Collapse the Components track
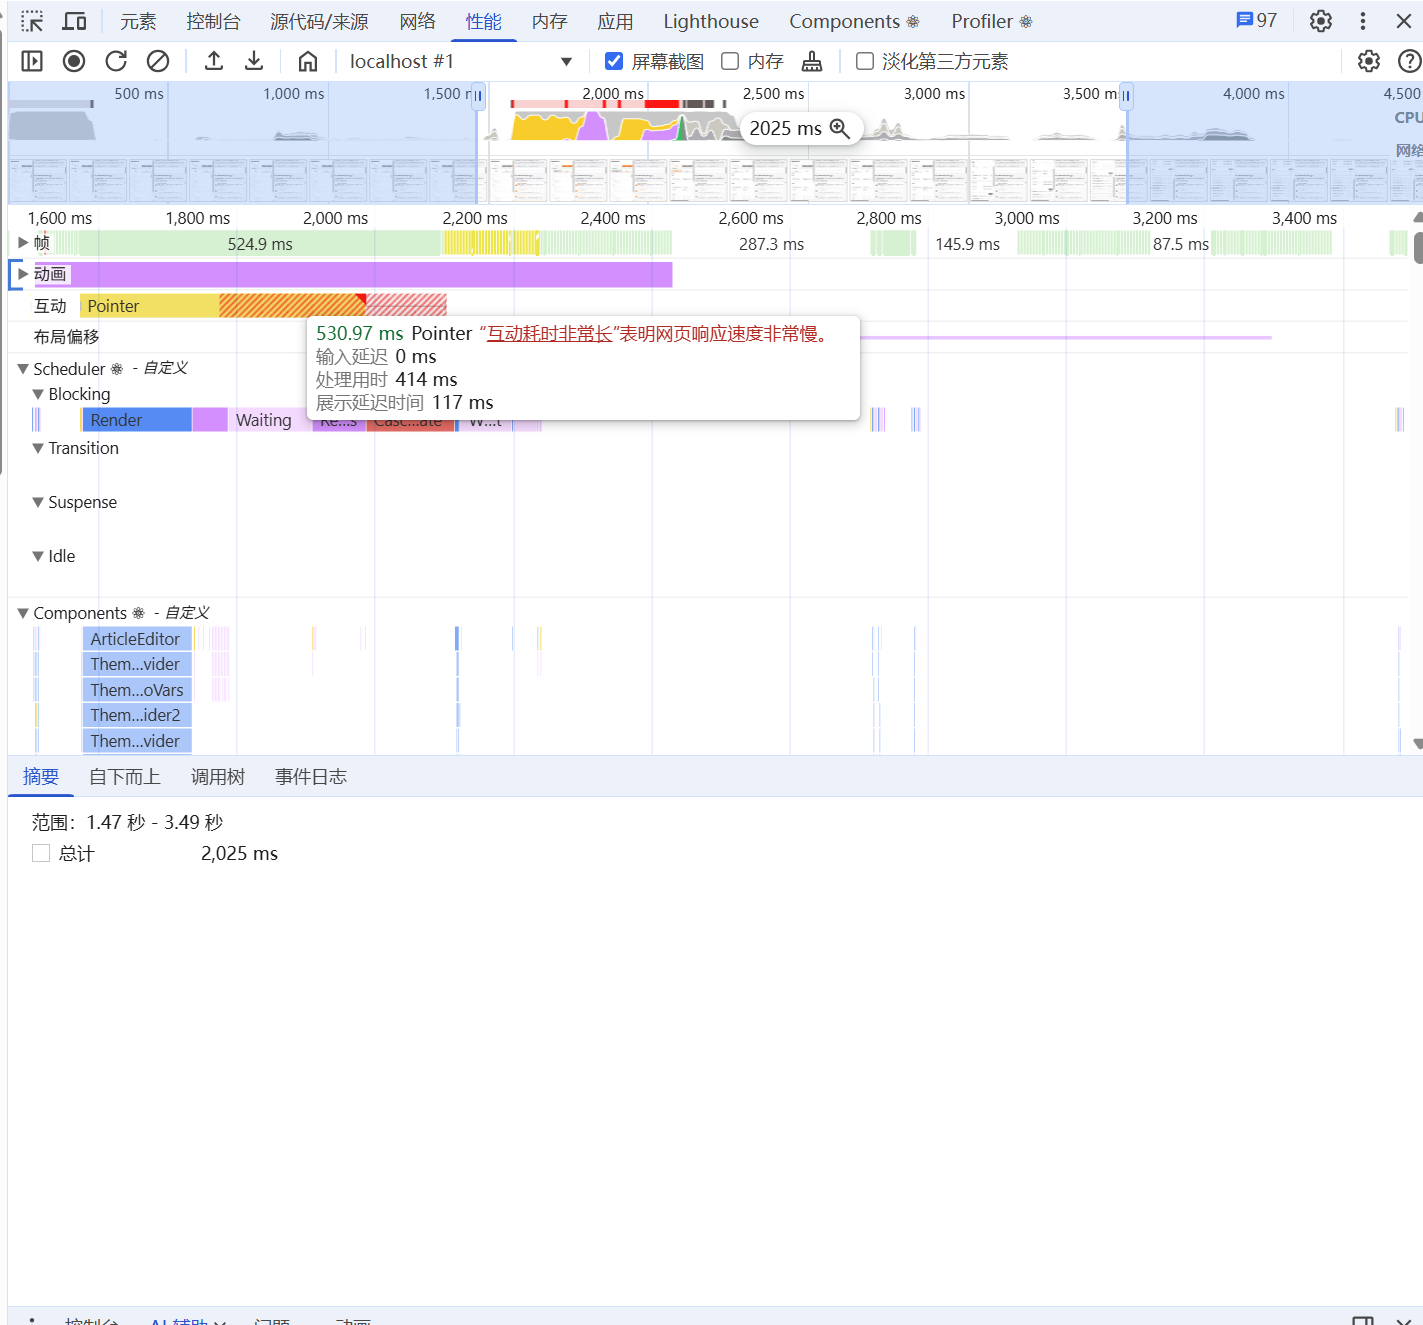This screenshot has width=1423, height=1325. (23, 613)
